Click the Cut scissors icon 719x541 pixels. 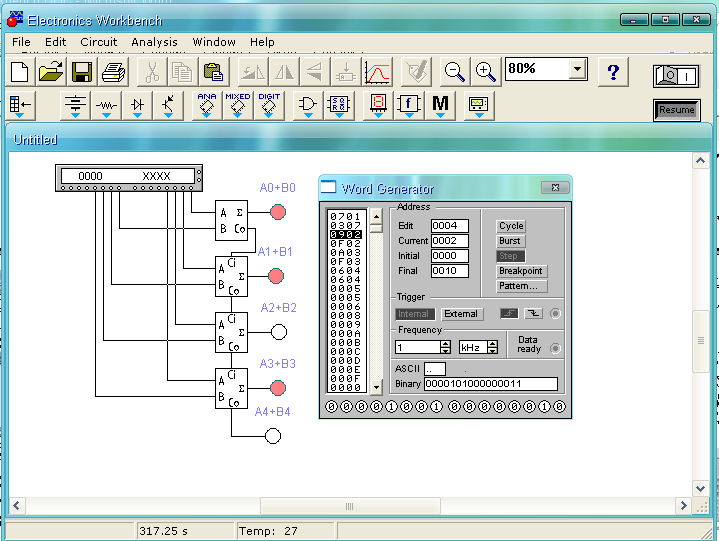tap(151, 72)
